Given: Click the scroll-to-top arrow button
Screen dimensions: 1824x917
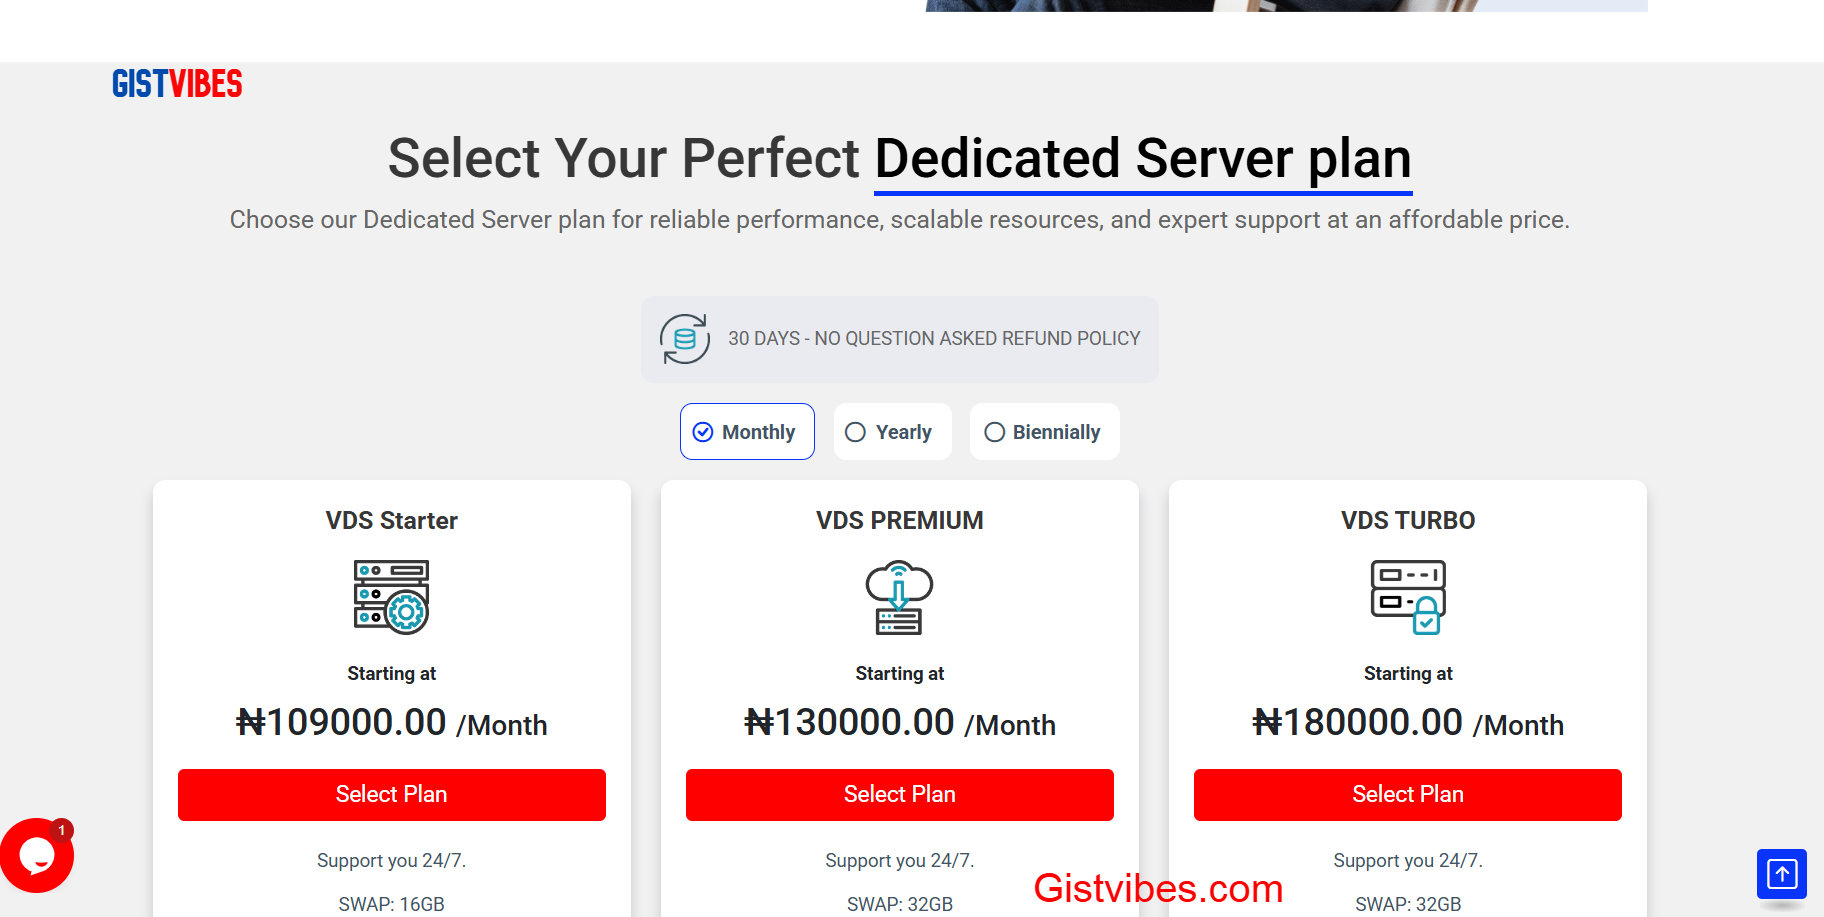Looking at the screenshot, I should tap(1781, 874).
